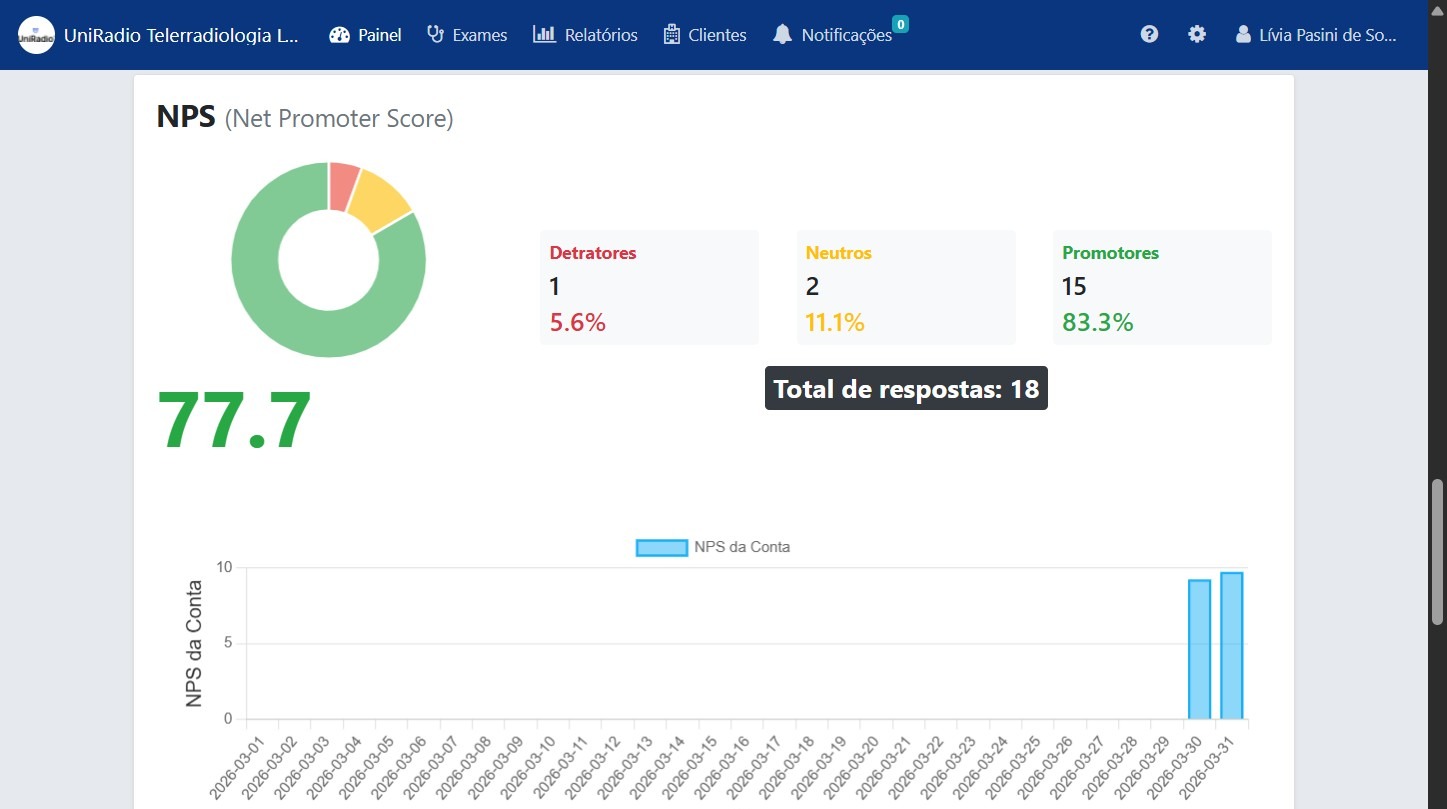Select the Detratores summary card
The height and width of the screenshot is (809, 1447).
coord(649,288)
